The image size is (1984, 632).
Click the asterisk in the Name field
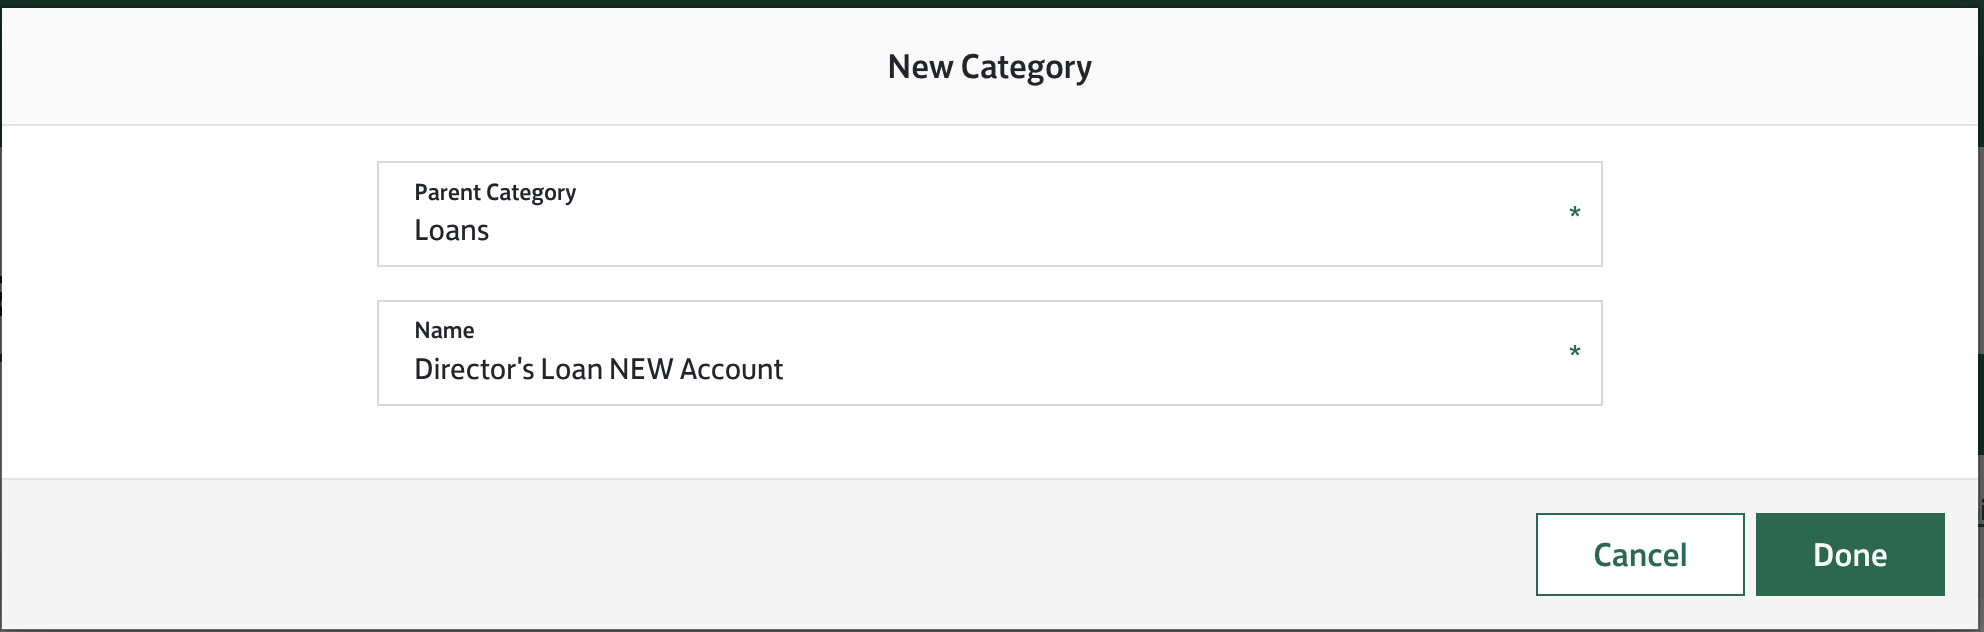(x=1574, y=353)
